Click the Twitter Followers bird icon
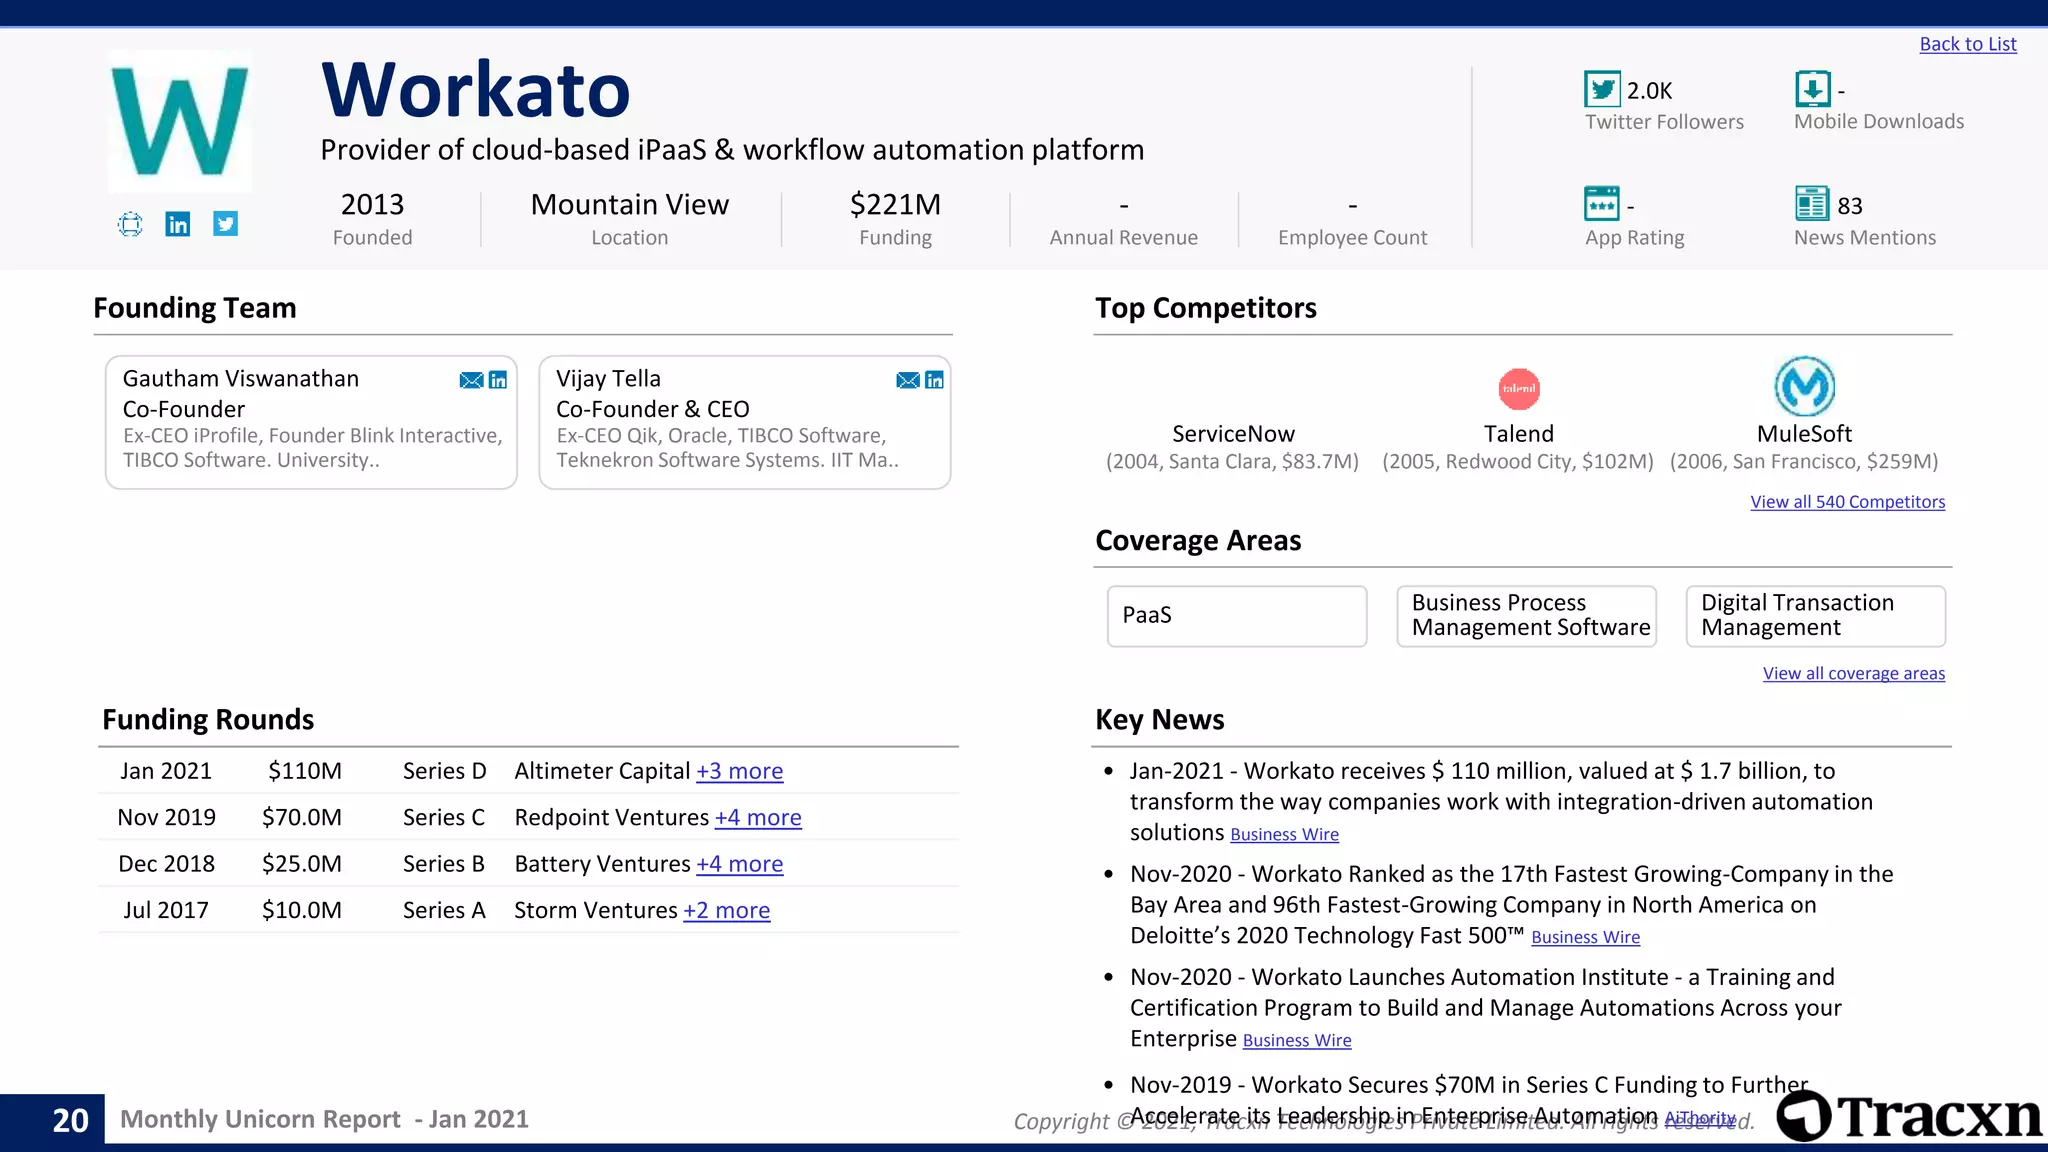 coord(1602,90)
